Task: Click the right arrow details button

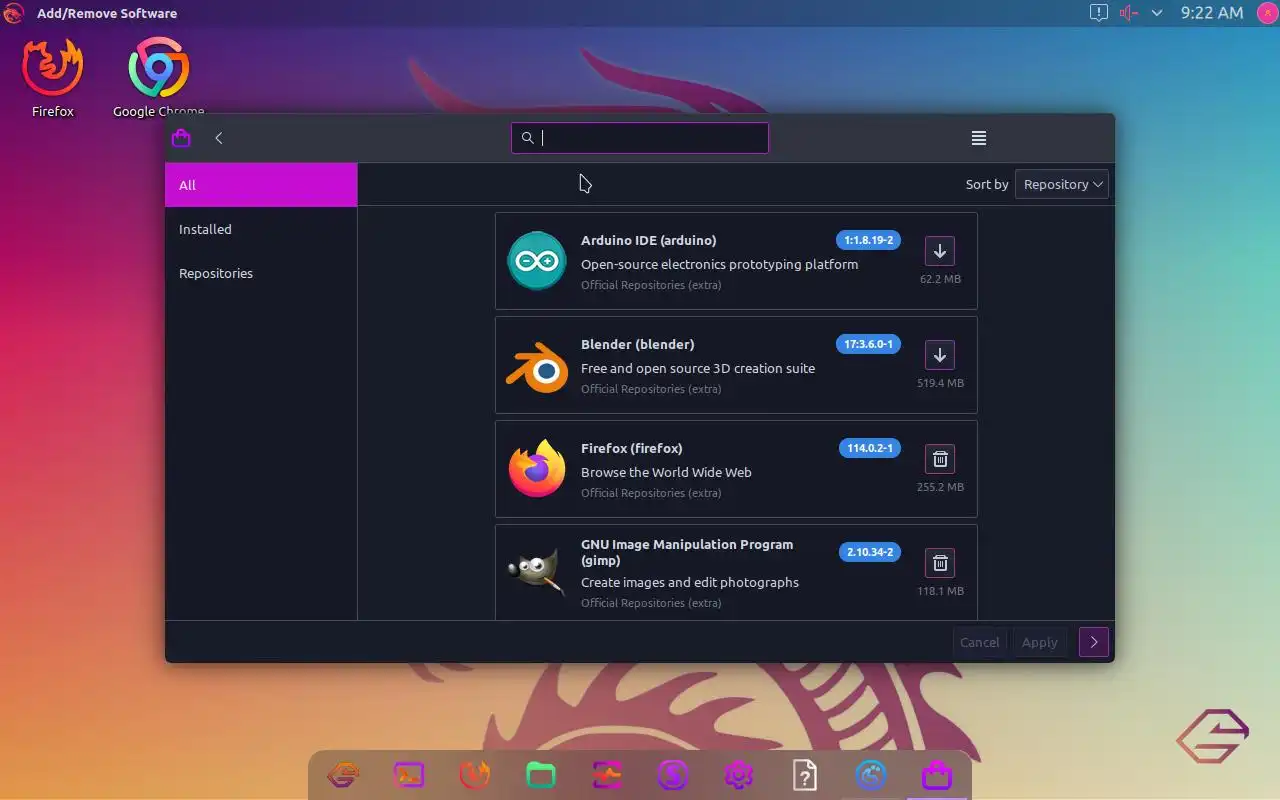Action: pyautogui.click(x=1094, y=642)
